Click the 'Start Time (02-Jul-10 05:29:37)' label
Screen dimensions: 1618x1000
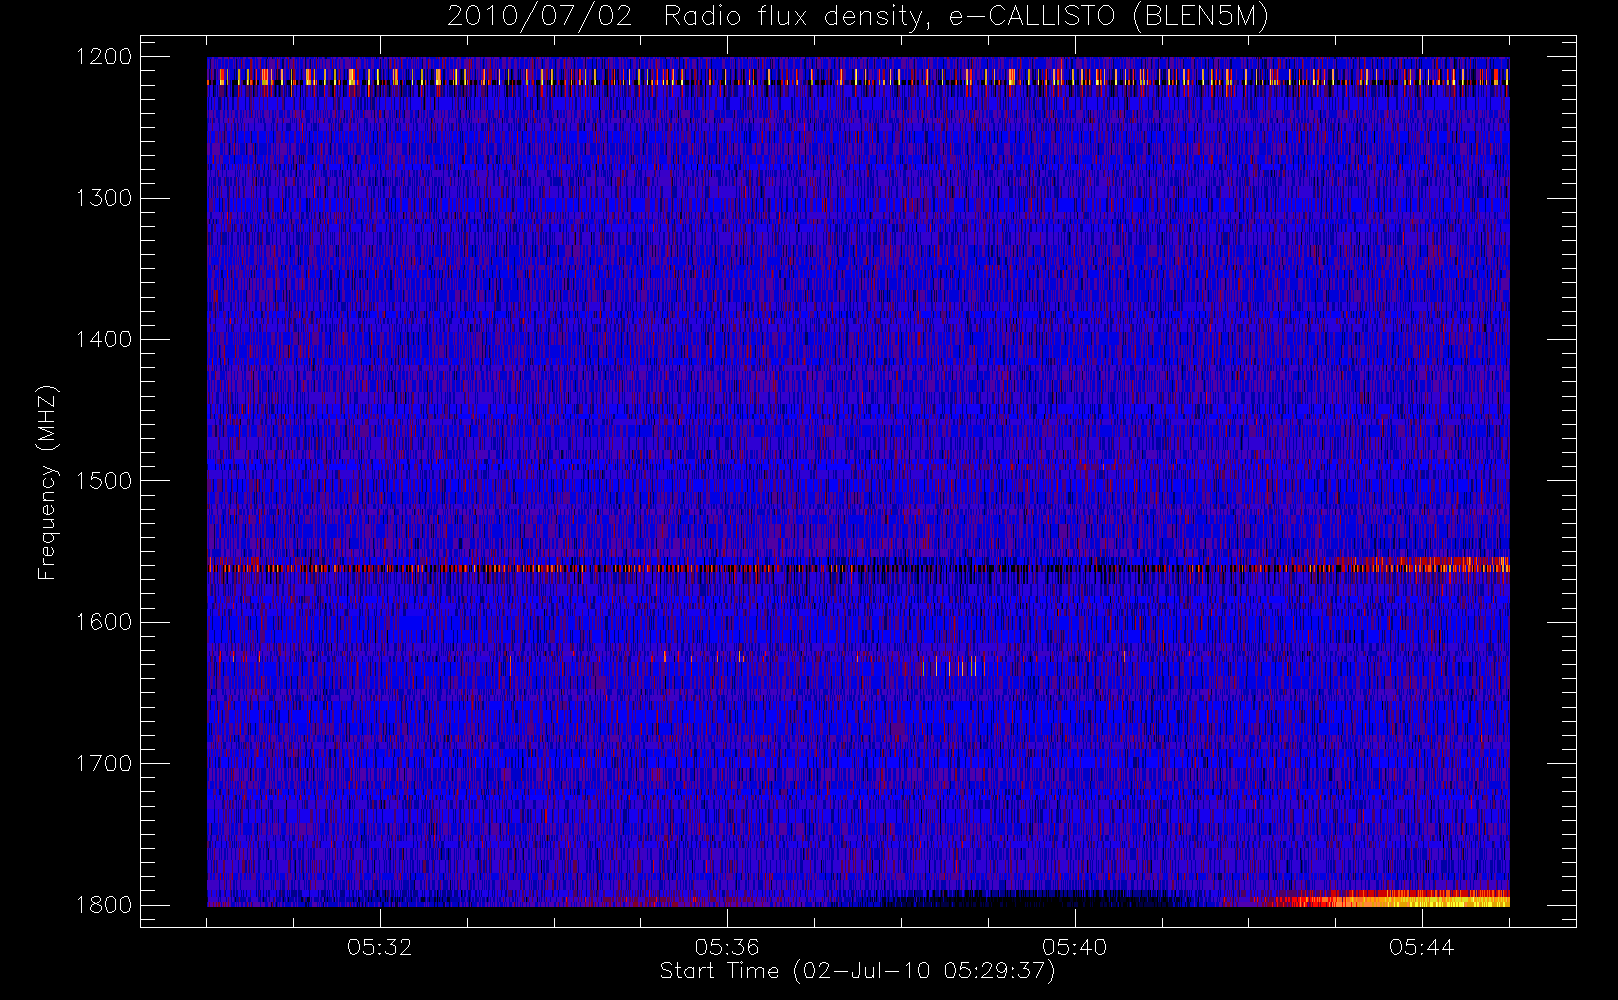[x=857, y=971]
